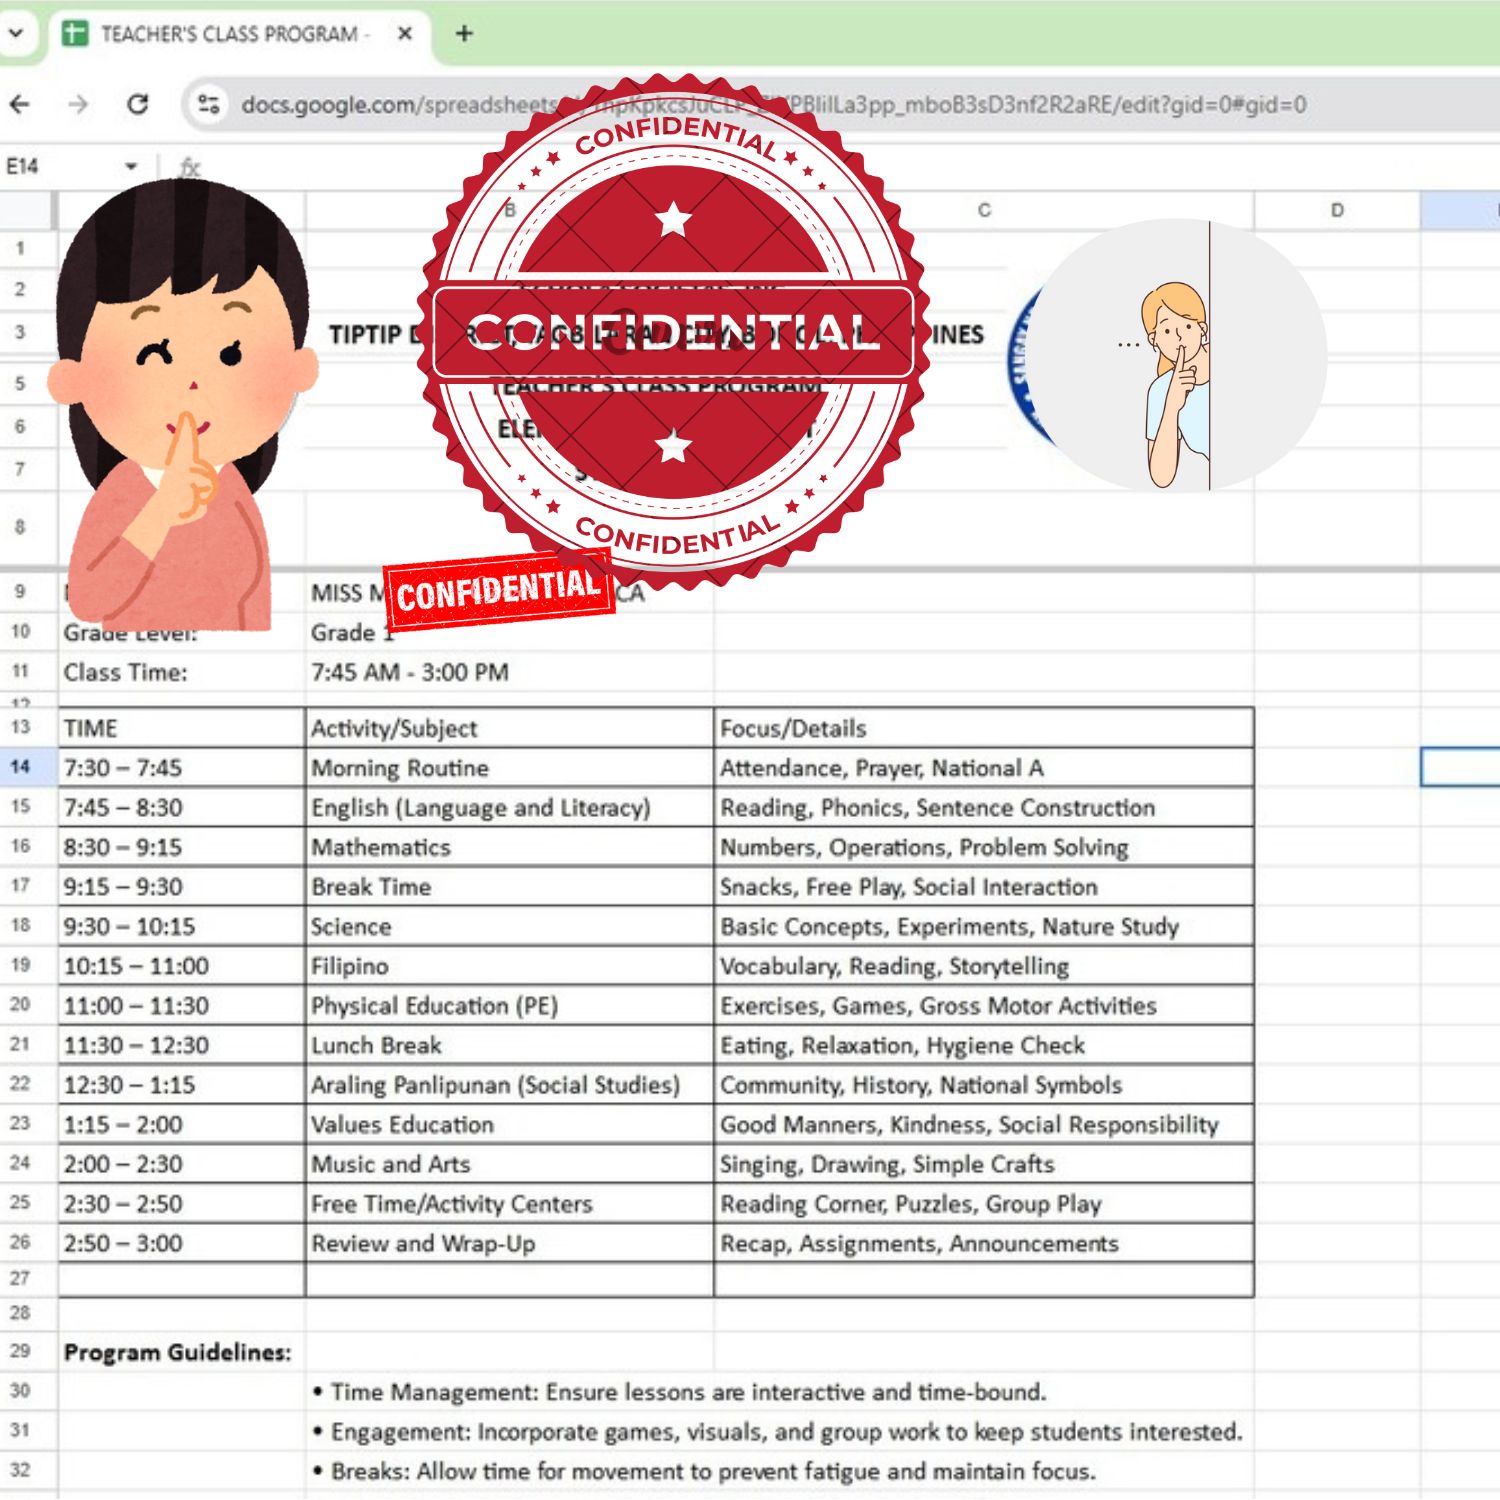Click the "7:45 – 8:30" time cell
Image resolution: width=1500 pixels, height=1500 pixels.
tap(181, 807)
